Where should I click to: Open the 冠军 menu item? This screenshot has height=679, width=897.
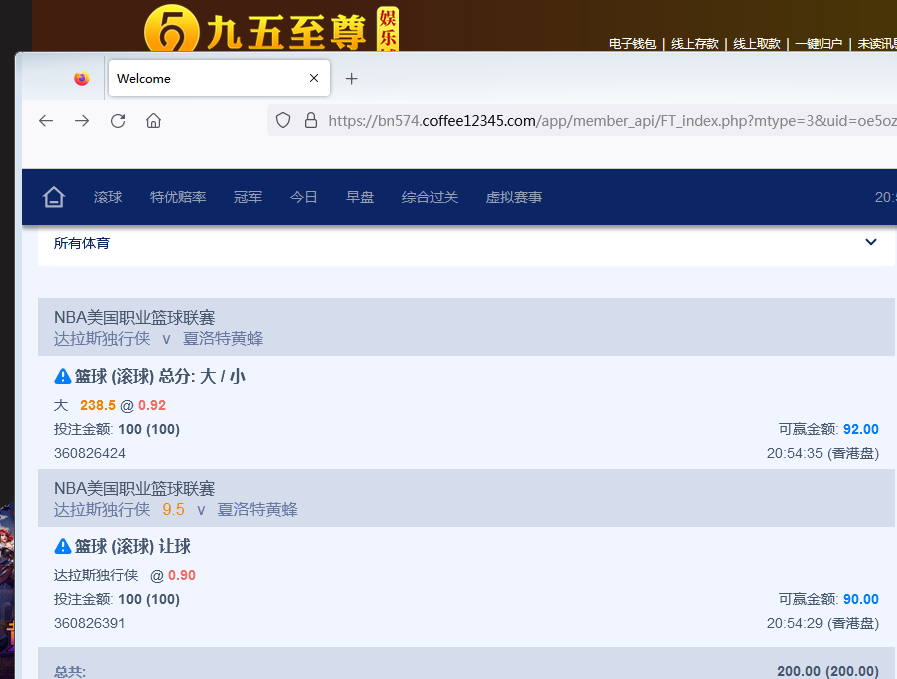(248, 197)
